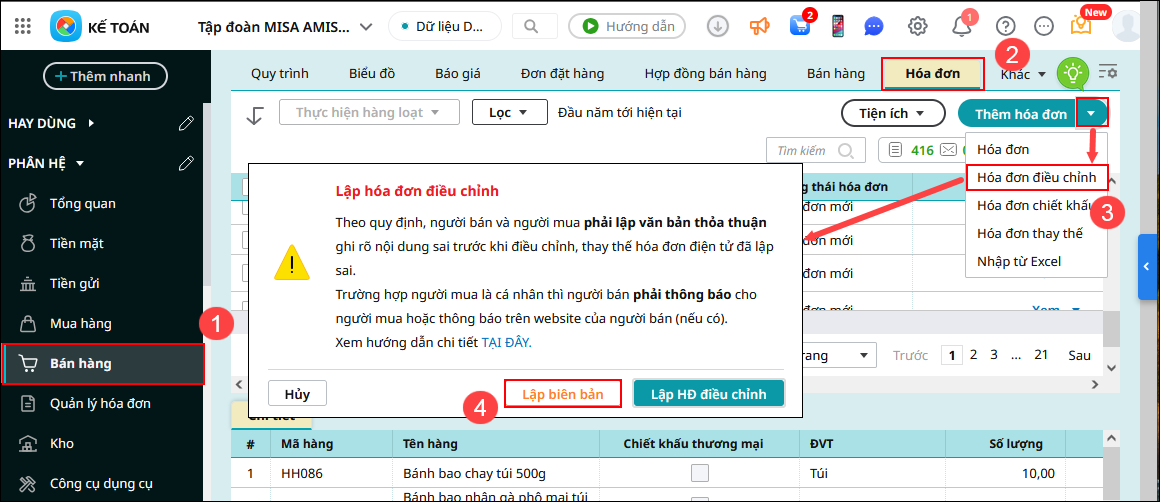Open settings gear icon
The height and width of the screenshot is (502, 1160).
[917, 27]
